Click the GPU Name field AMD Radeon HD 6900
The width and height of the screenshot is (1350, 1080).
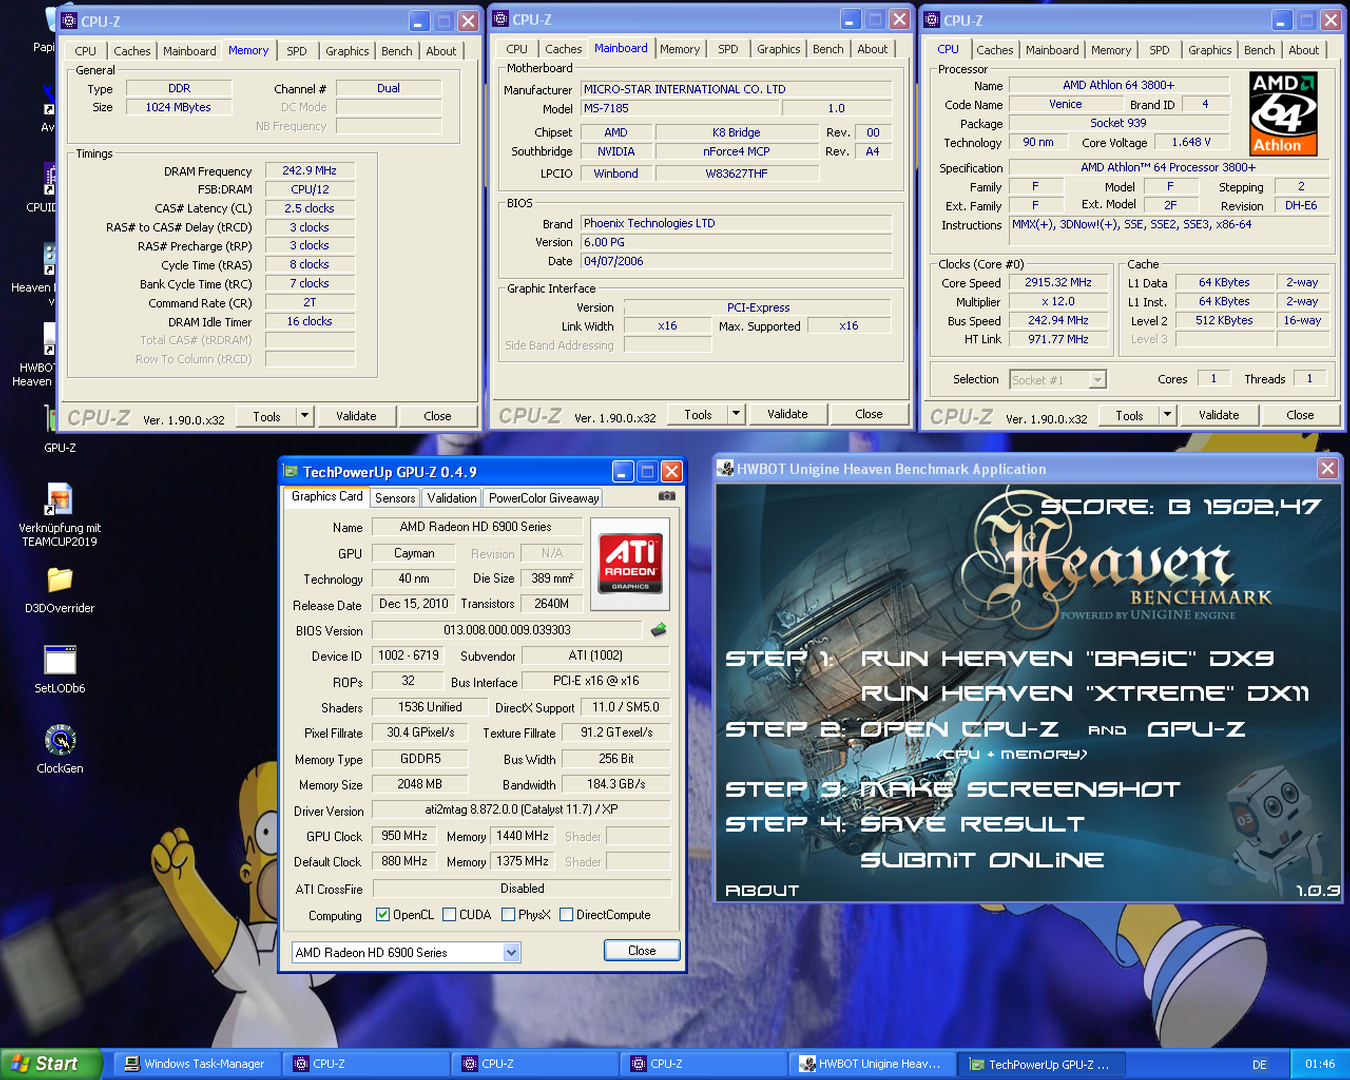(476, 527)
